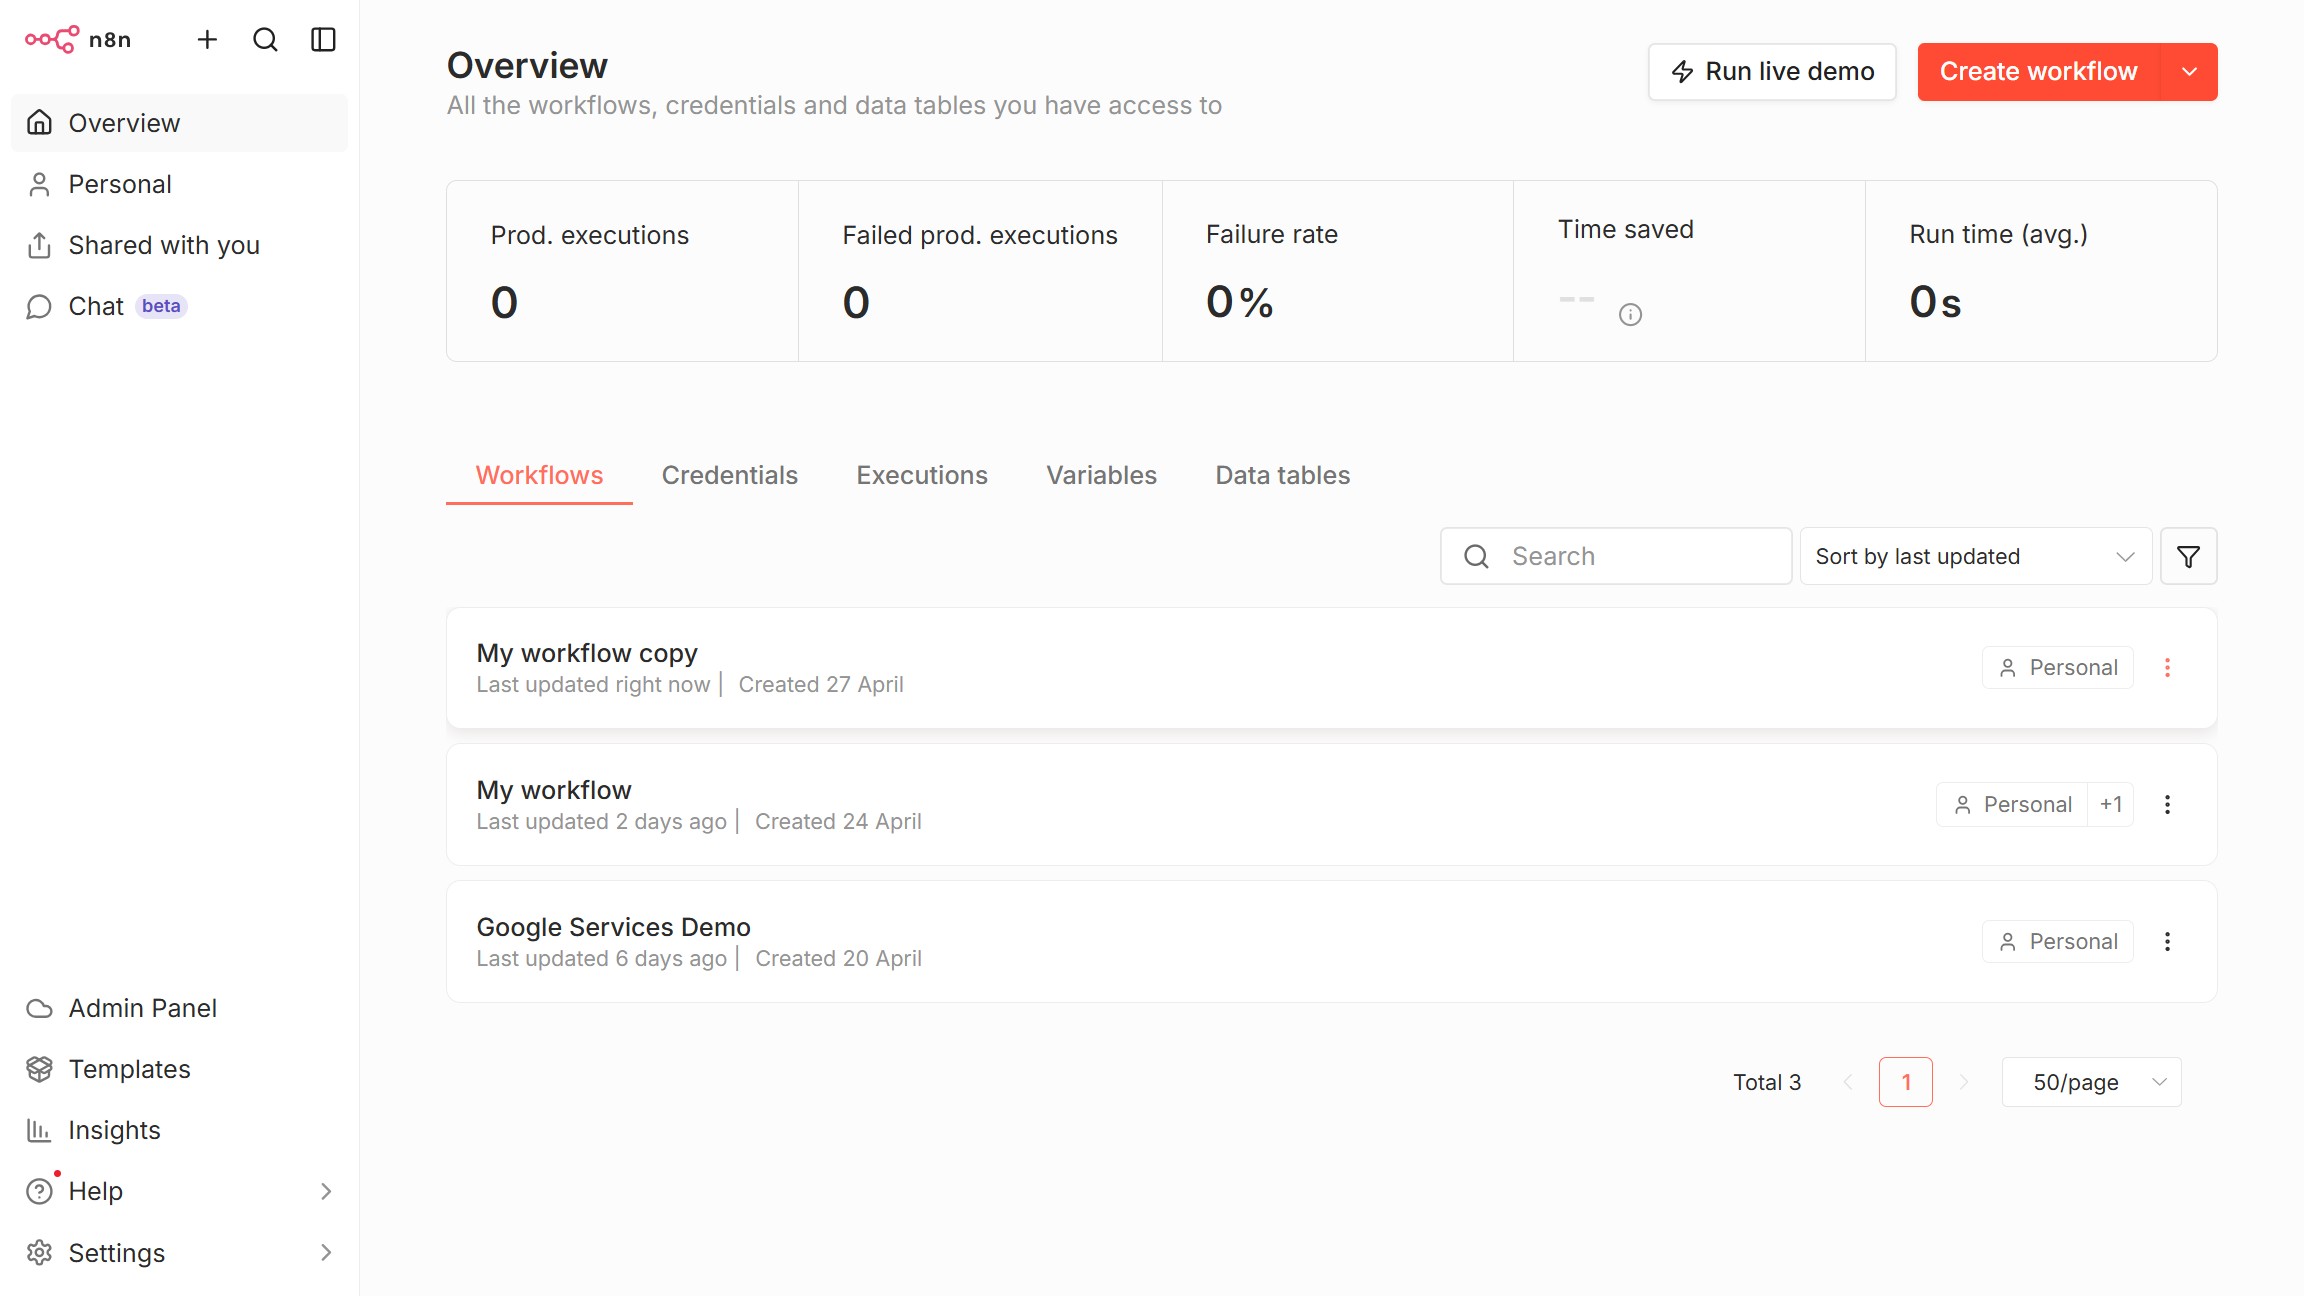The image size is (2304, 1296).
Task: Open the Sort by last updated dropdown
Action: point(1976,556)
